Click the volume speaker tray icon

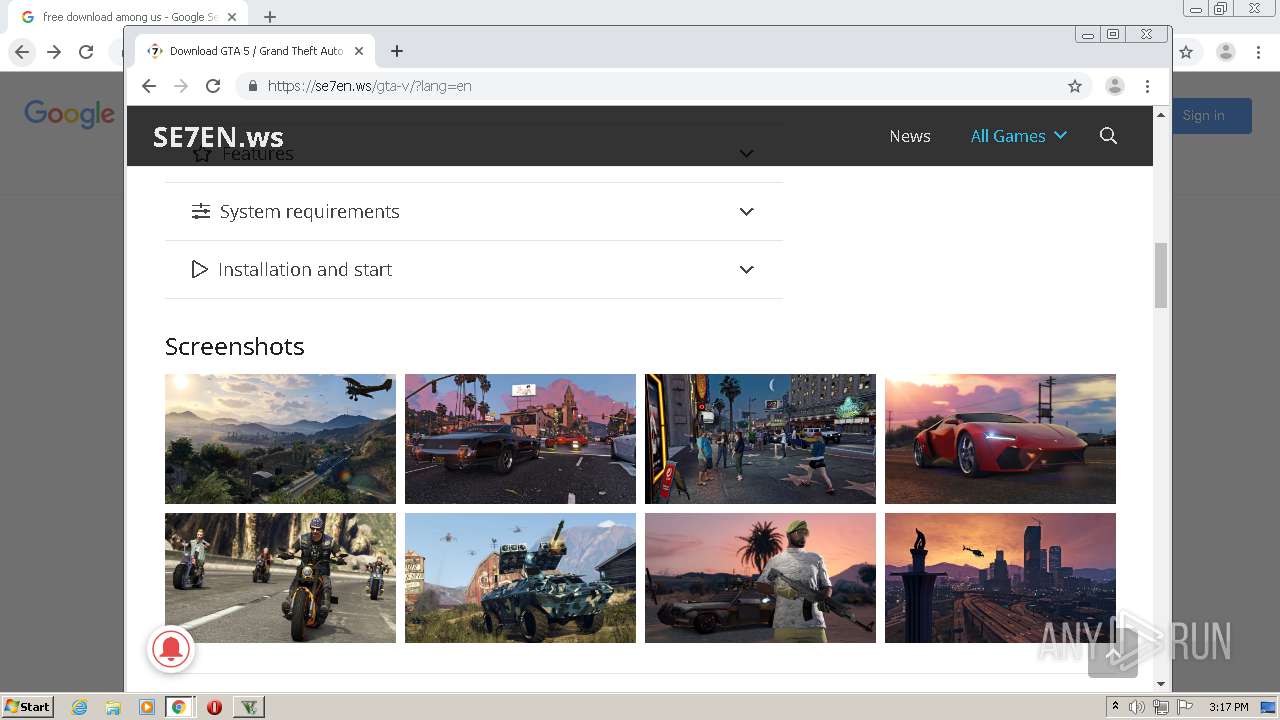tap(1137, 707)
